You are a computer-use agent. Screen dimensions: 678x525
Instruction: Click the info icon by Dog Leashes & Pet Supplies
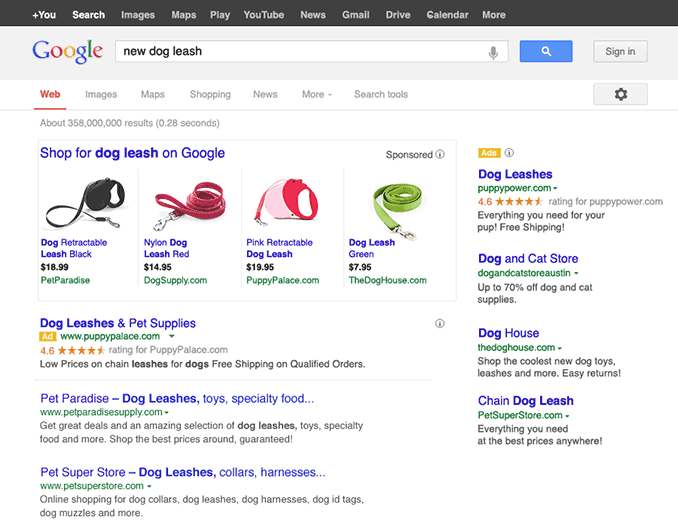click(440, 324)
